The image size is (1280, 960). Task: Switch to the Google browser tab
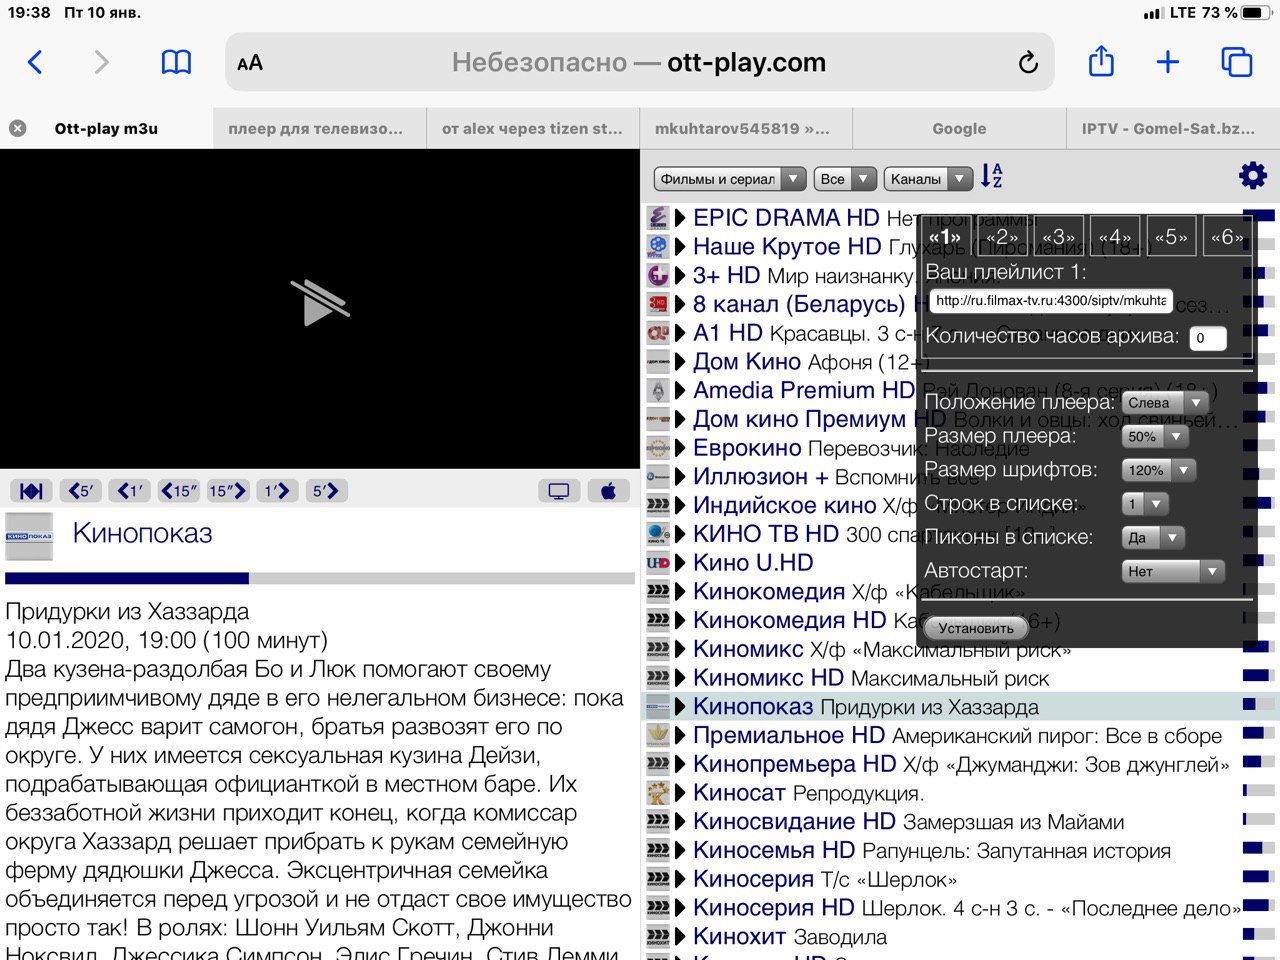[x=959, y=128]
